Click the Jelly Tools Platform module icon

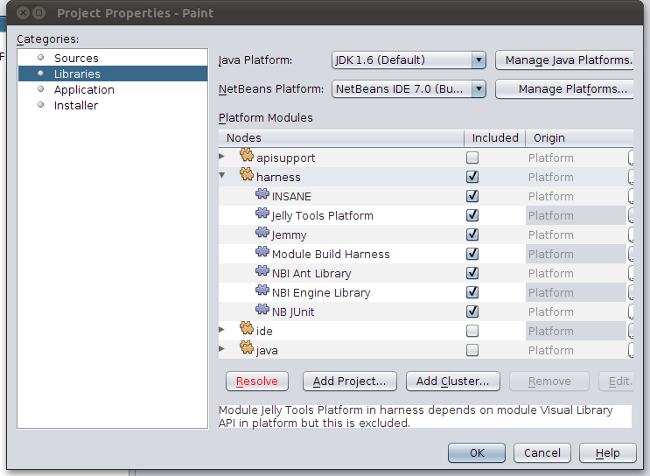pyautogui.click(x=263, y=215)
